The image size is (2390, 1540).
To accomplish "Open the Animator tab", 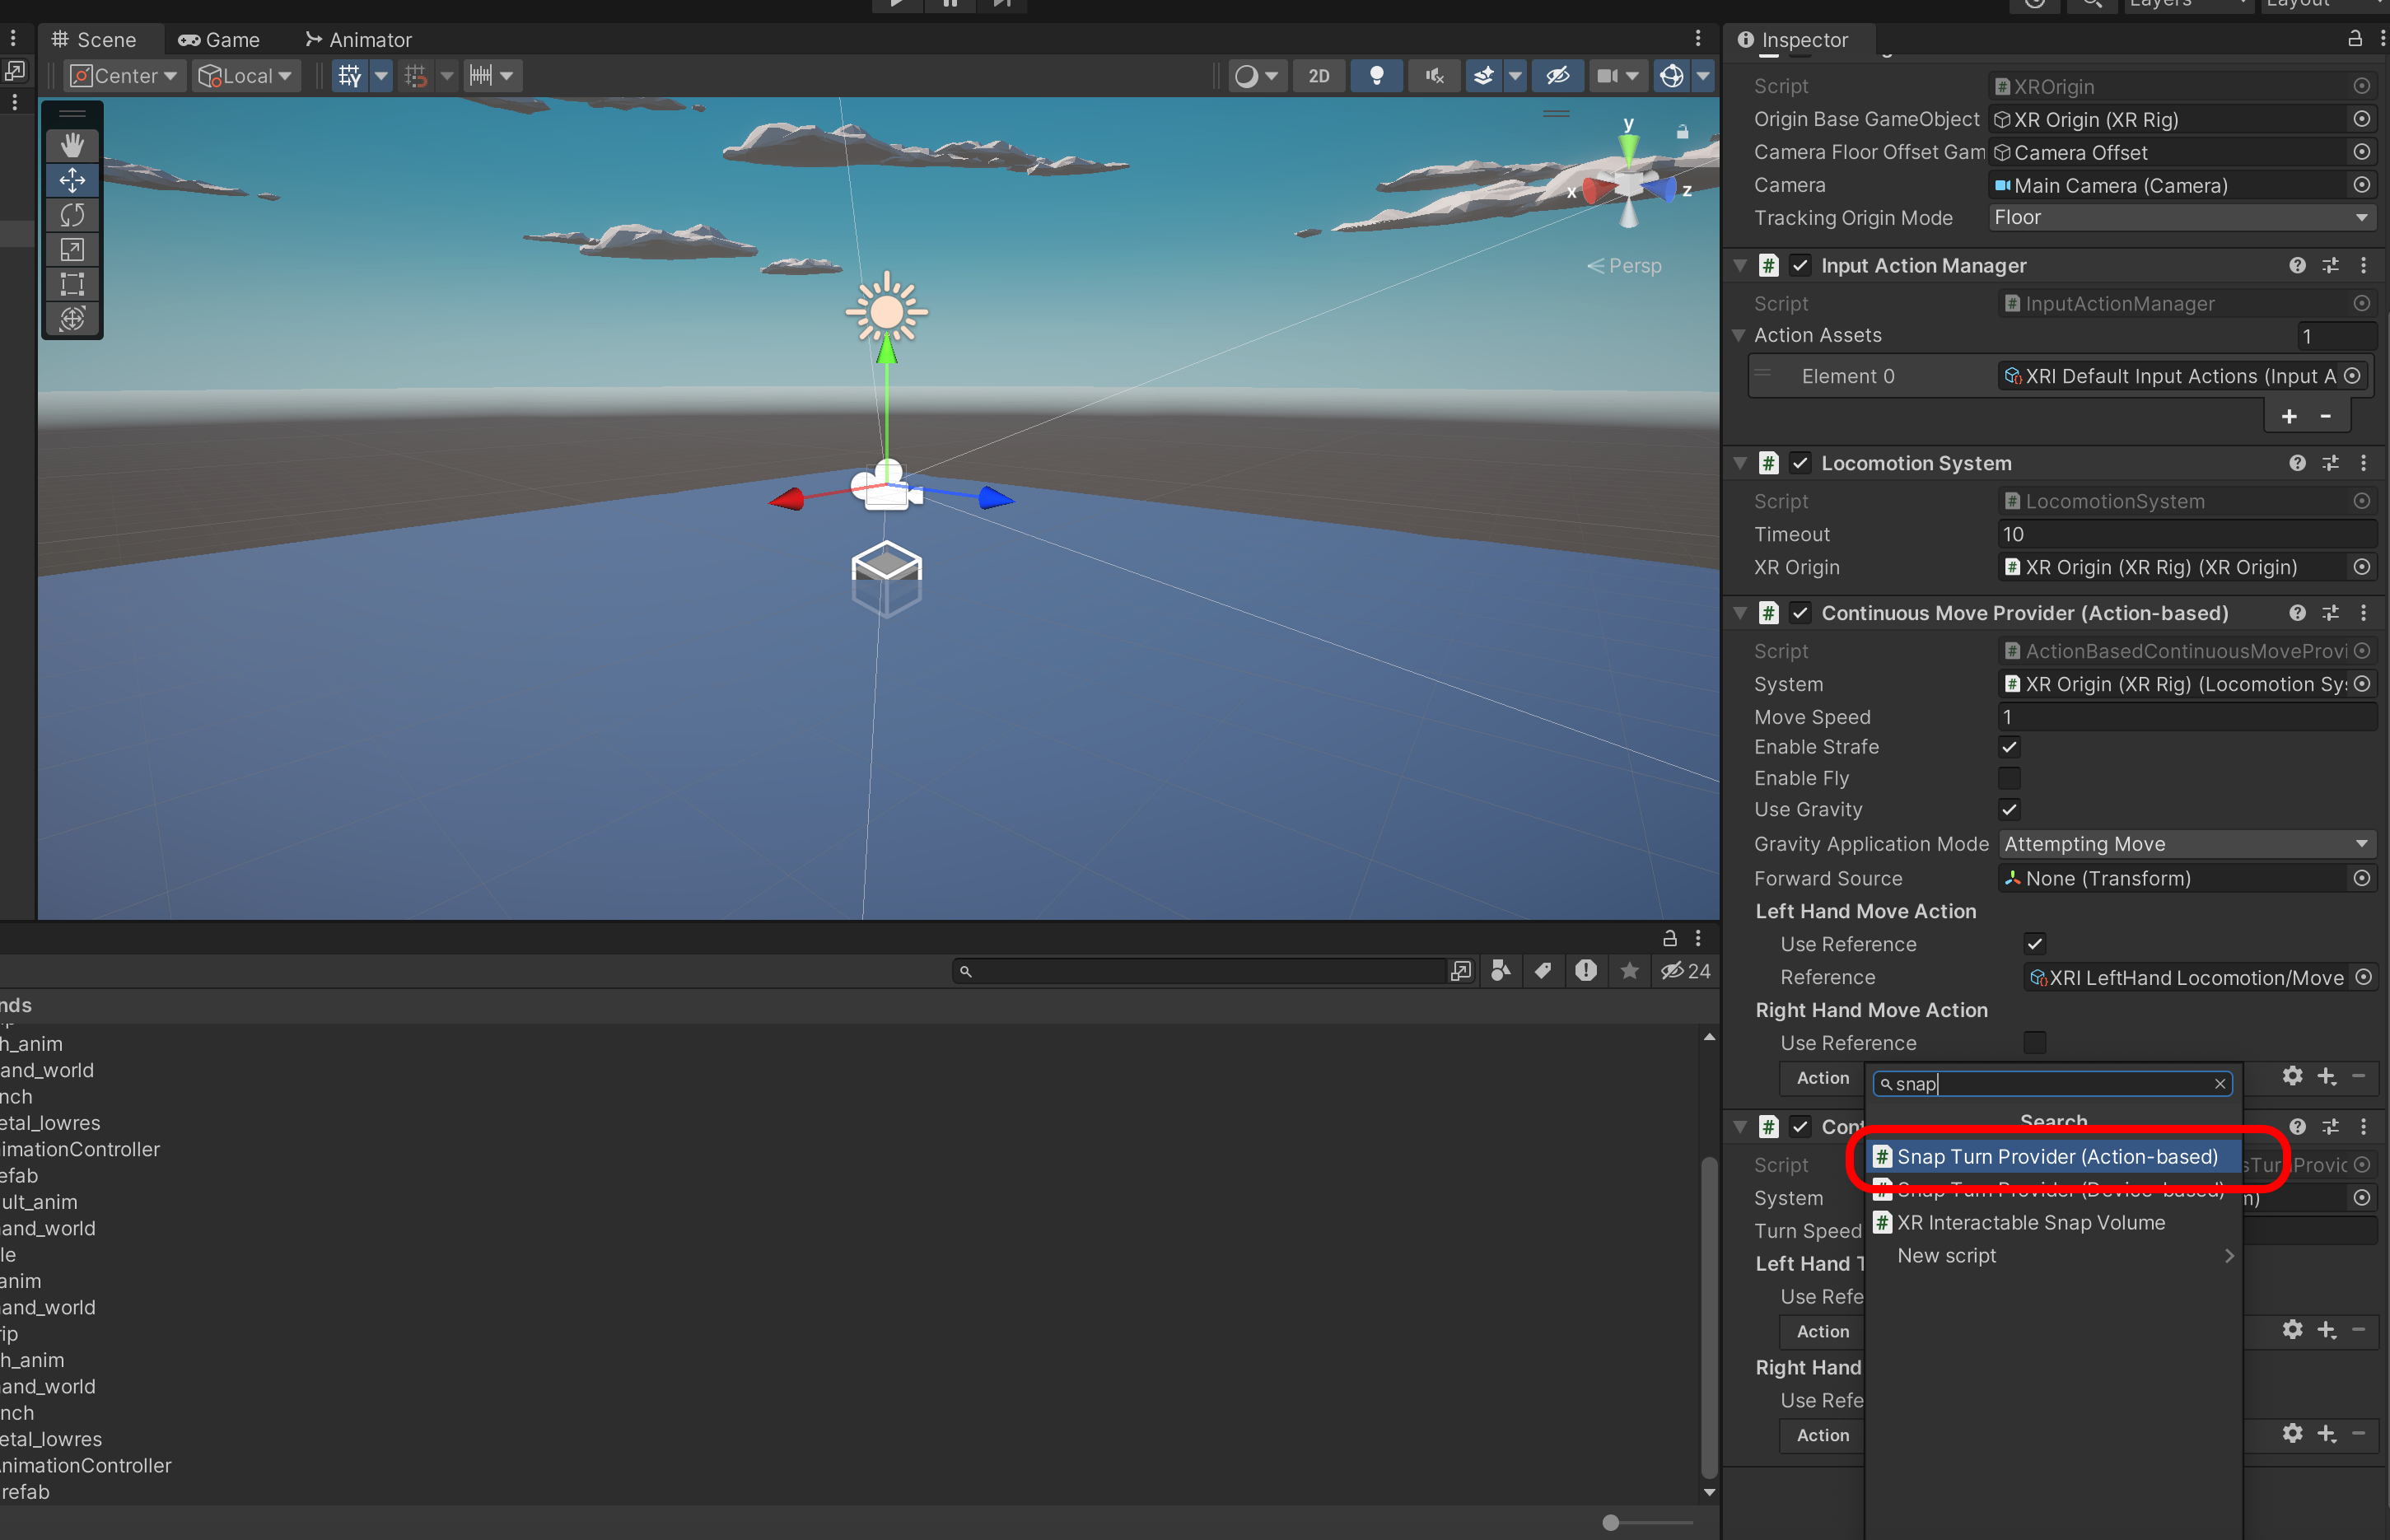I will [x=358, y=40].
